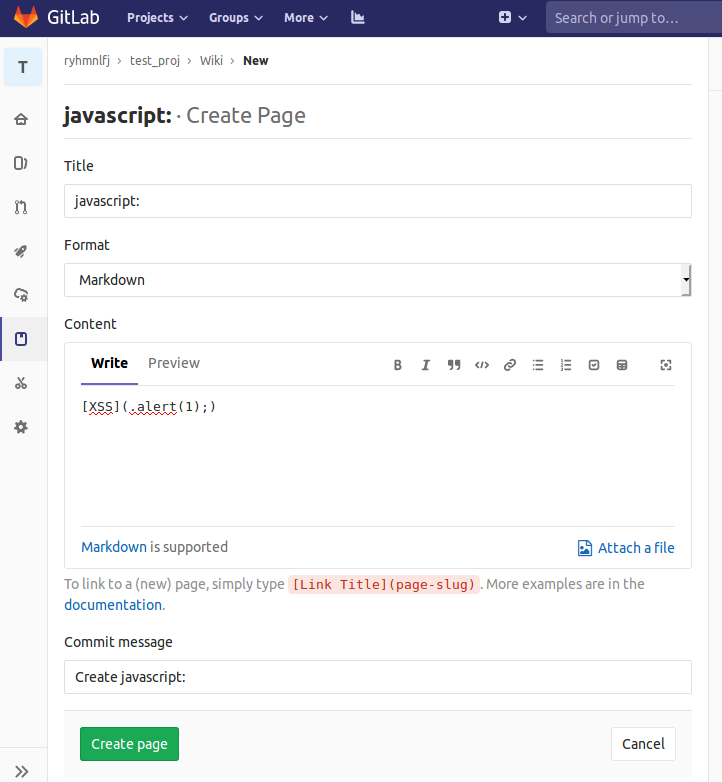722x782 pixels.
Task: Open the Format dropdown showing Markdown
Action: (377, 280)
